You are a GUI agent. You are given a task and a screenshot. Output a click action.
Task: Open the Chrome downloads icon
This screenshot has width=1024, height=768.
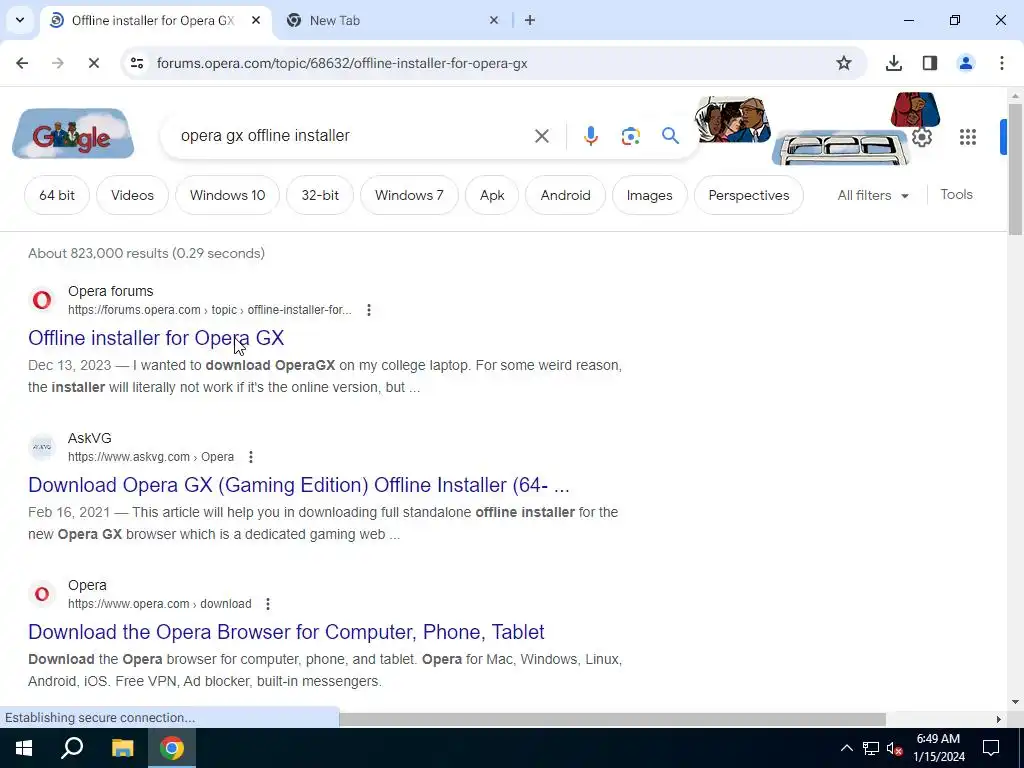(x=893, y=63)
